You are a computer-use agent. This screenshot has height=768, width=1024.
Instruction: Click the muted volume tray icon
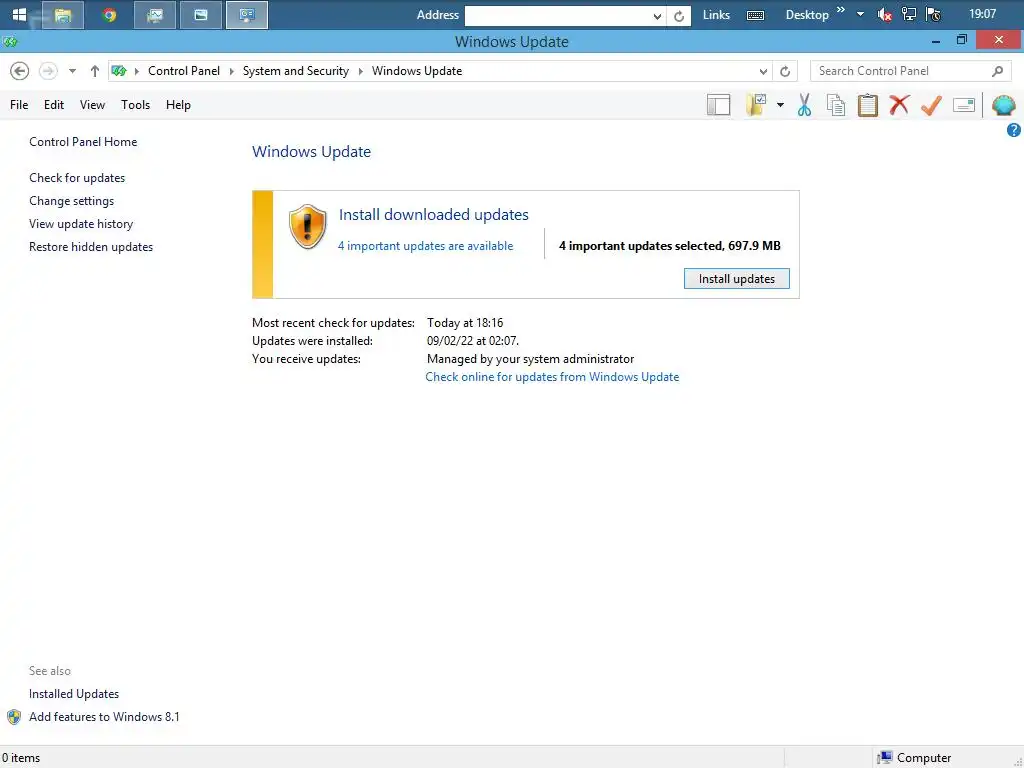[884, 15]
